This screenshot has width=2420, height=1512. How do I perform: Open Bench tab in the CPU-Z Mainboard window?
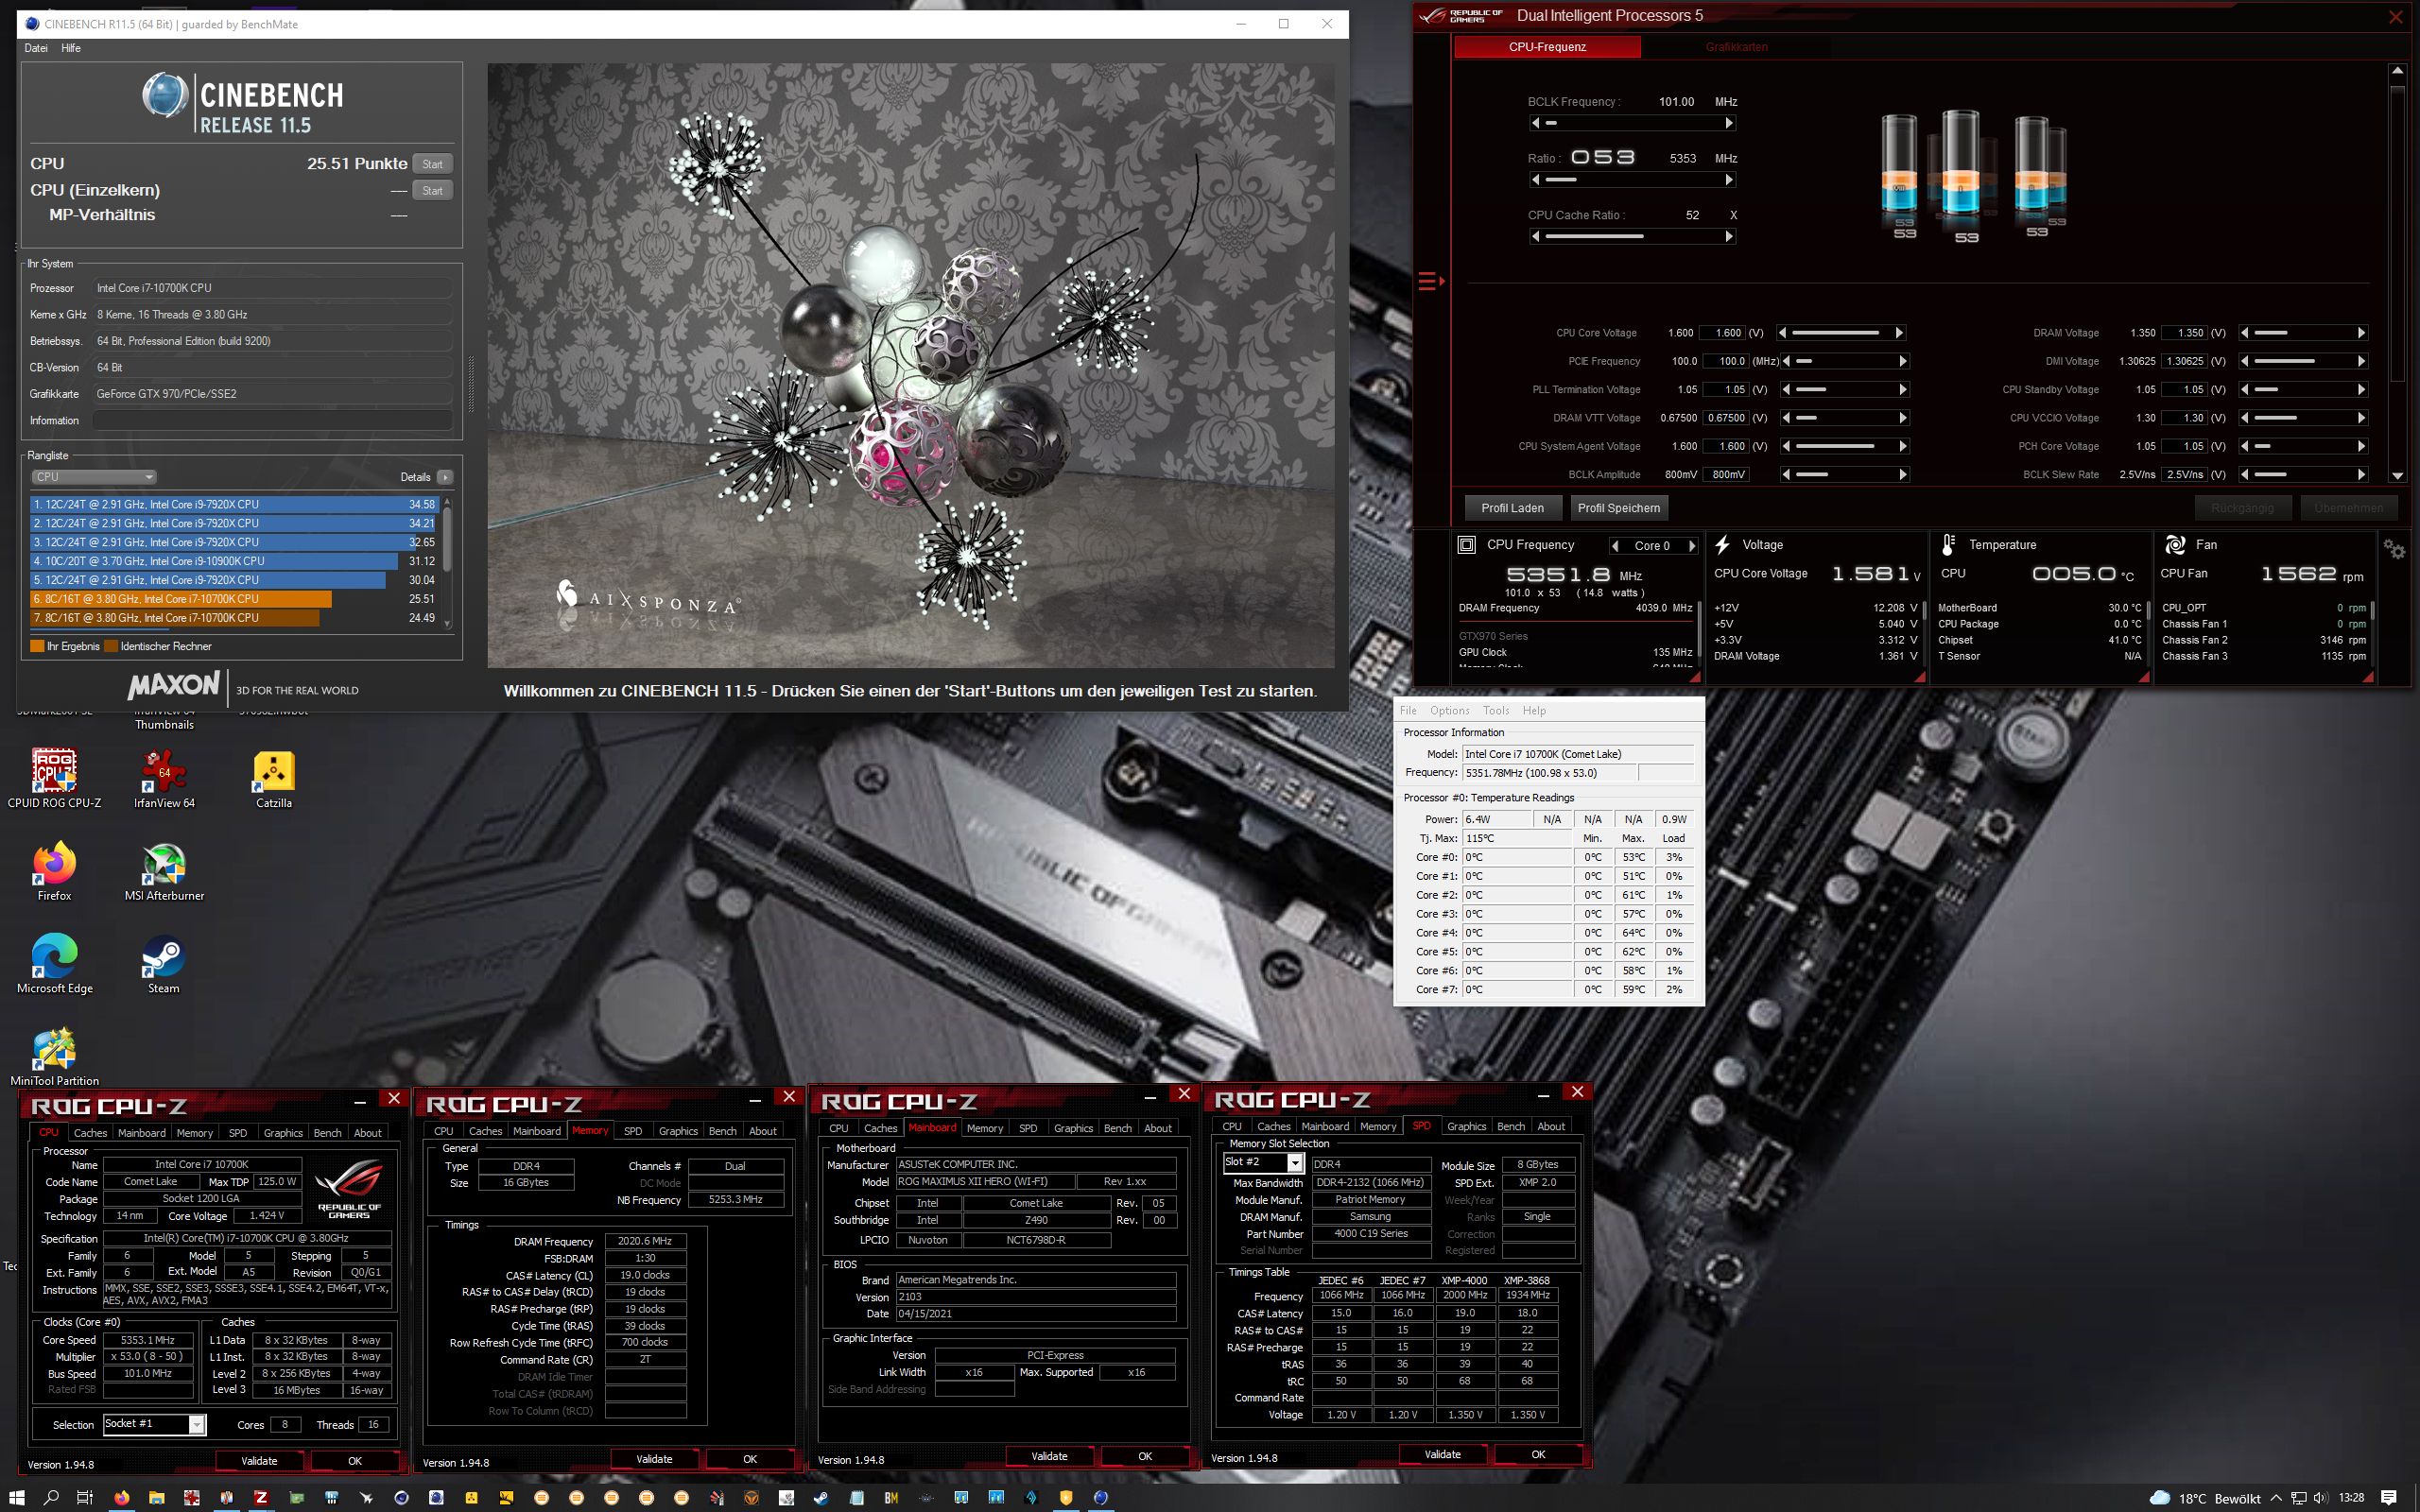[1117, 1128]
